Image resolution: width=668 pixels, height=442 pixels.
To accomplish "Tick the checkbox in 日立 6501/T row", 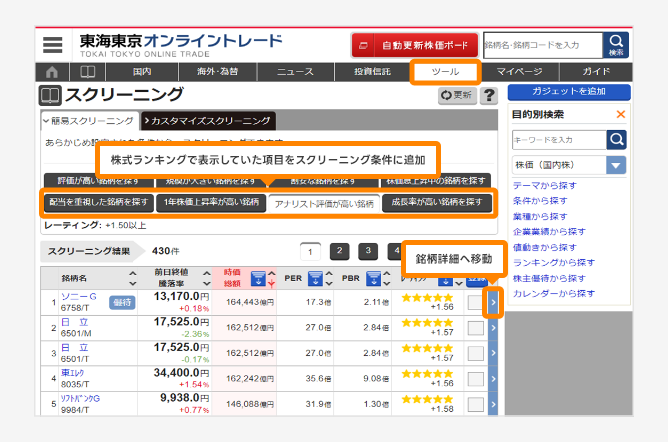I will [475, 353].
